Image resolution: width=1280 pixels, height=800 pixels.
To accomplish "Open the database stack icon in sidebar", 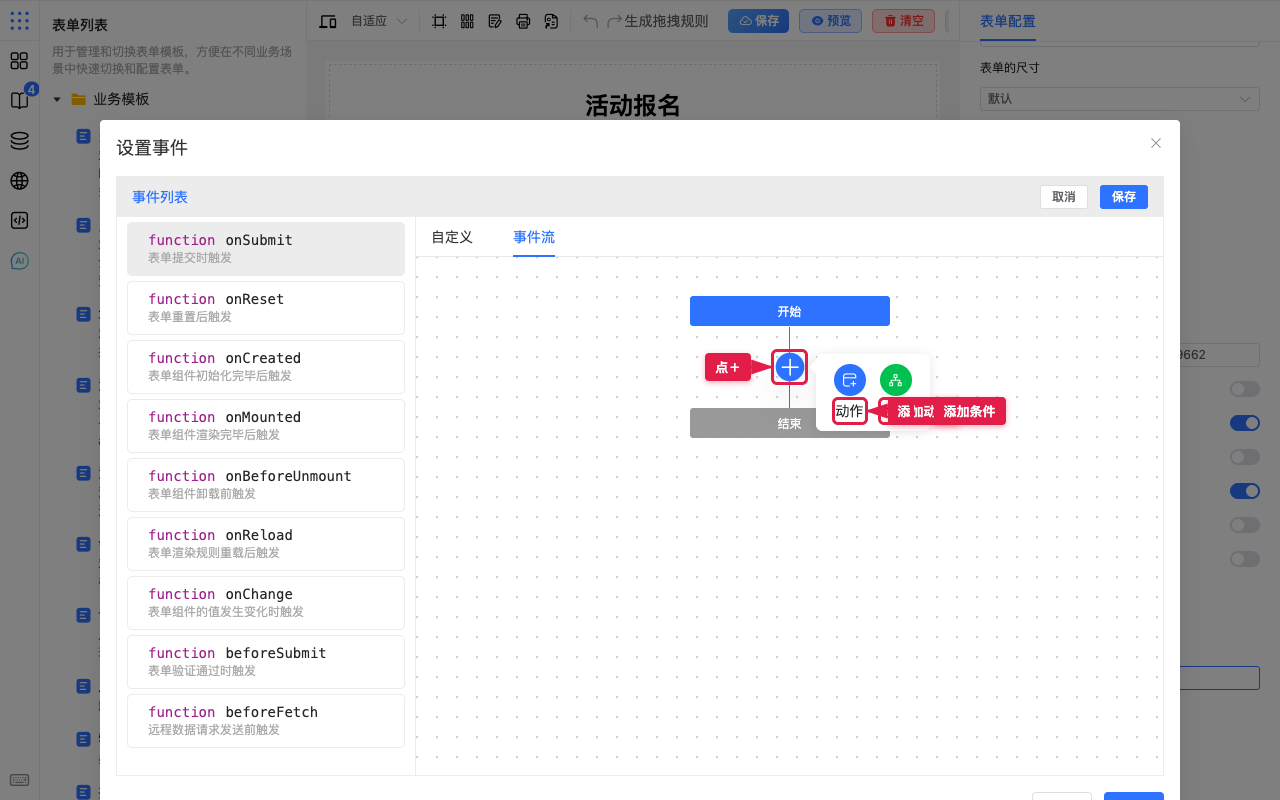I will [19, 141].
